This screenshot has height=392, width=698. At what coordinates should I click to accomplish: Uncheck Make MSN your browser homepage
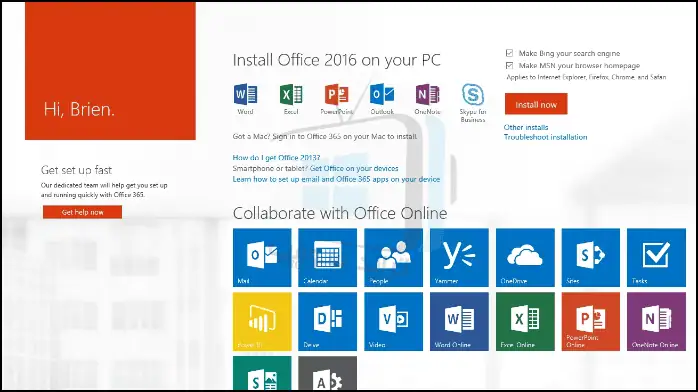click(509, 65)
